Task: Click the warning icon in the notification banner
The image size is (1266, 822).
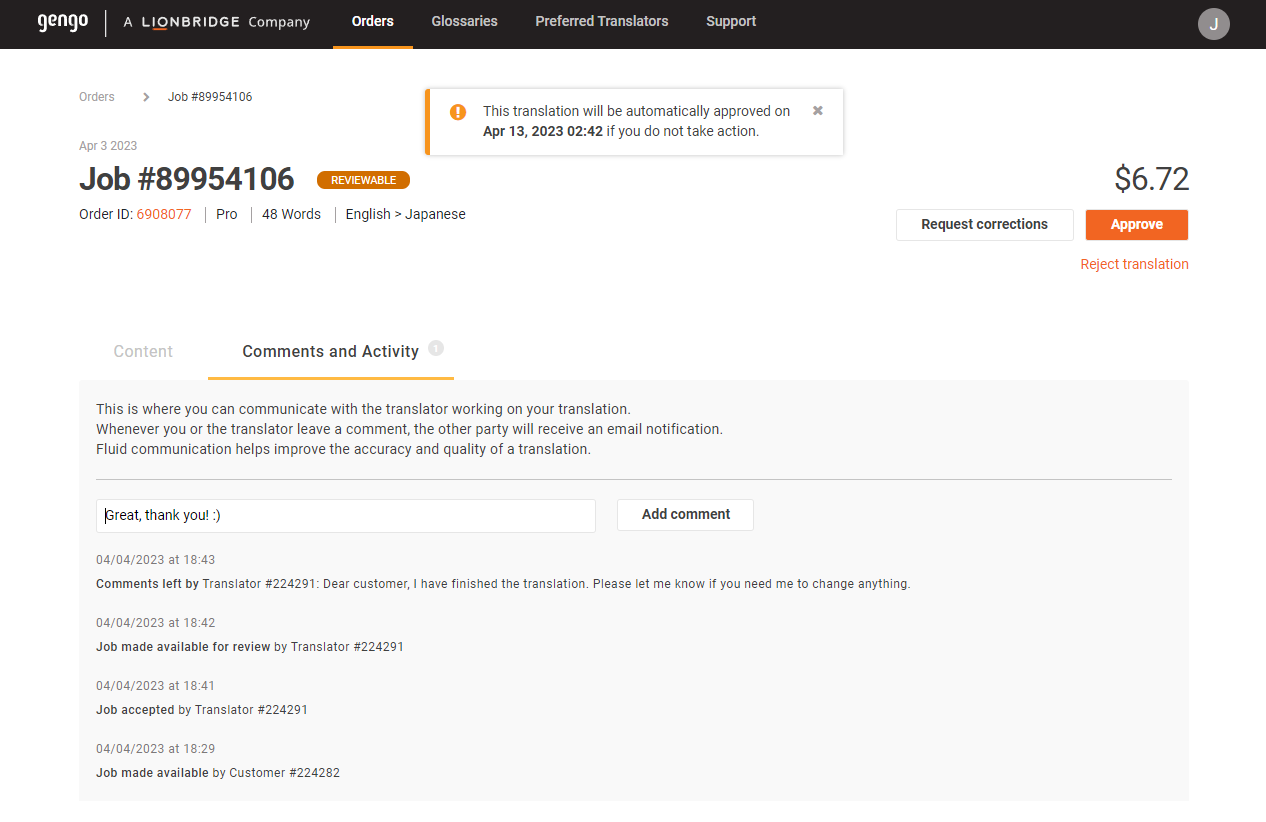Action: (458, 112)
